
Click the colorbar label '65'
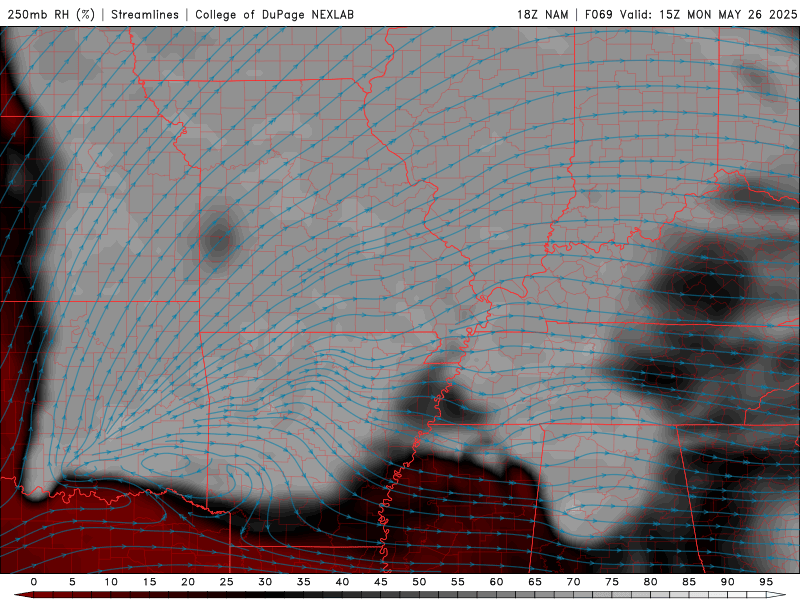point(535,582)
